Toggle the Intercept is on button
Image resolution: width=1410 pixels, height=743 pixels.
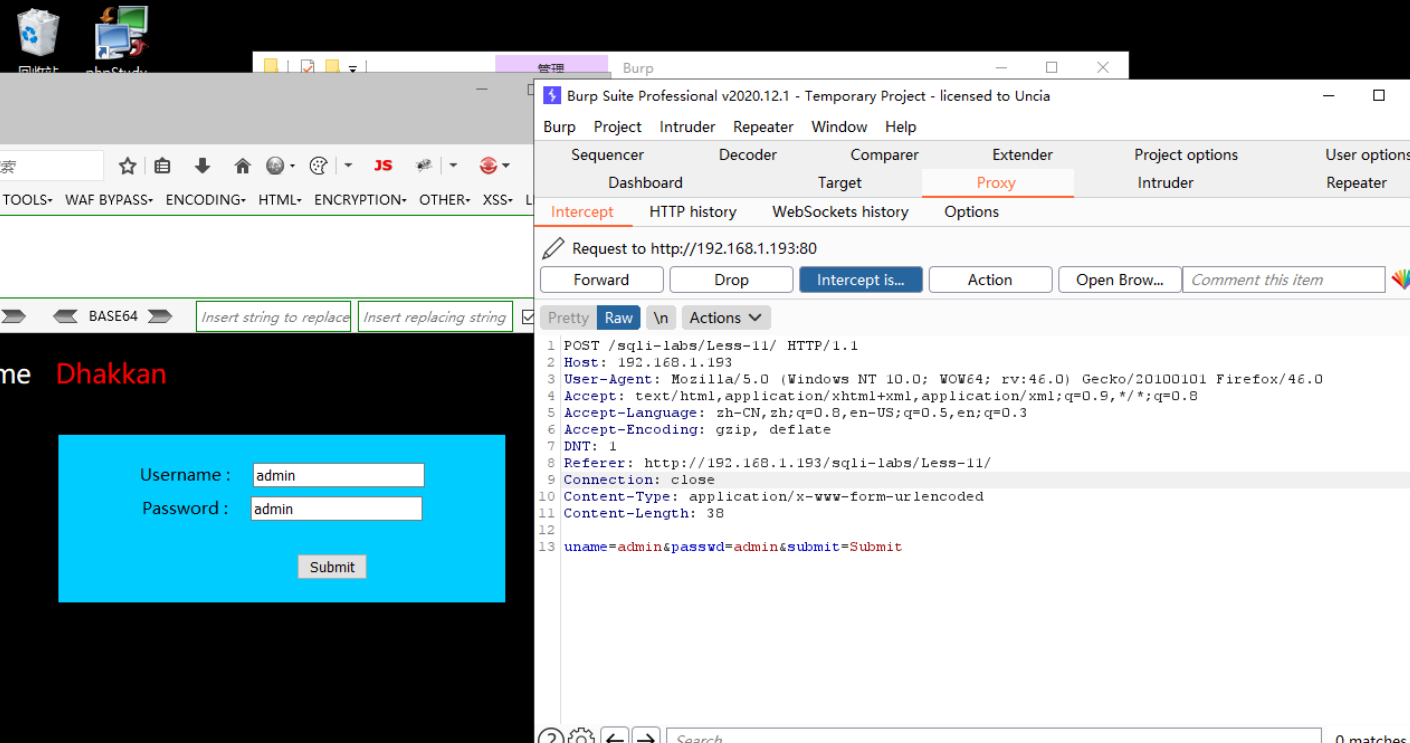pos(861,280)
